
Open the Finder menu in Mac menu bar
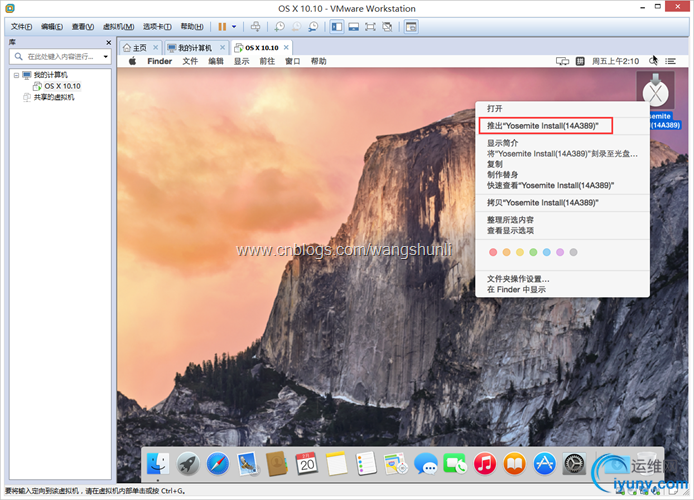pos(159,61)
